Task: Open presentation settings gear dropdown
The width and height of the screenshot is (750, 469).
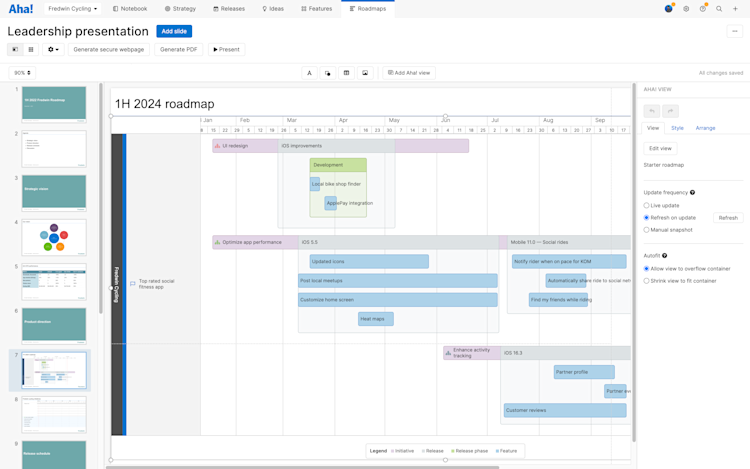Action: (x=53, y=49)
